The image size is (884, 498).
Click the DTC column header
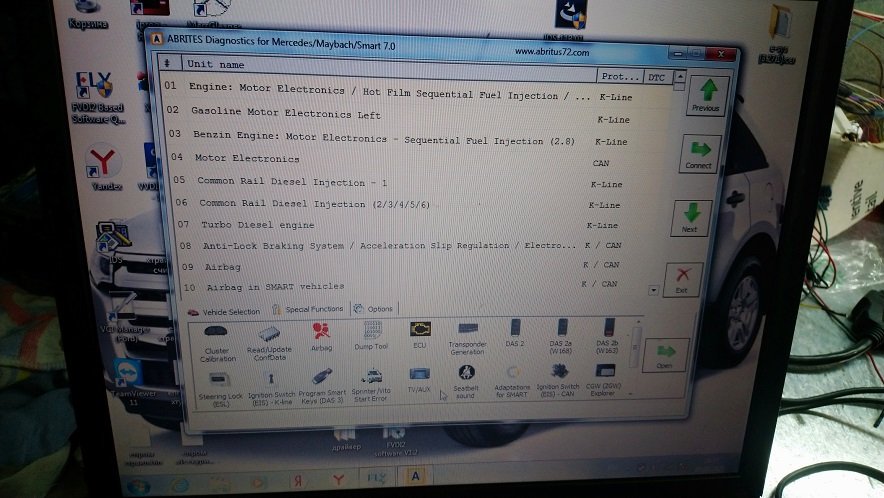coord(657,77)
